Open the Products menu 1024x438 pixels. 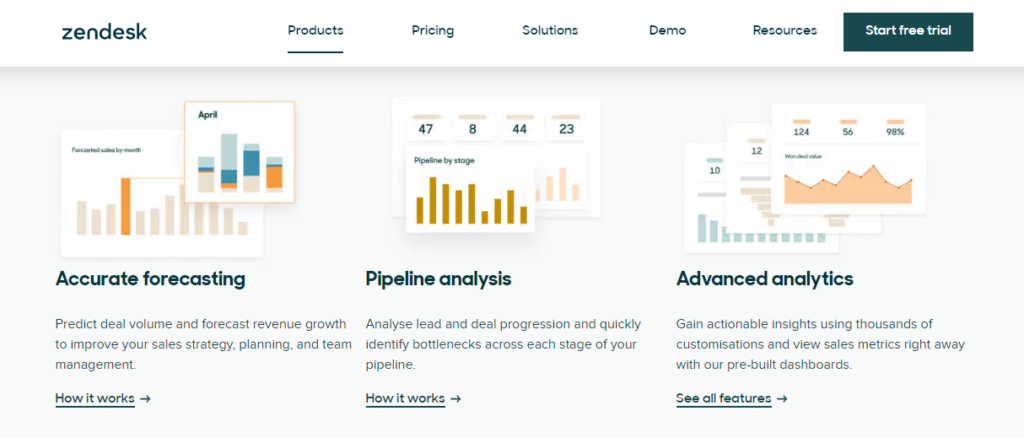pyautogui.click(x=315, y=30)
